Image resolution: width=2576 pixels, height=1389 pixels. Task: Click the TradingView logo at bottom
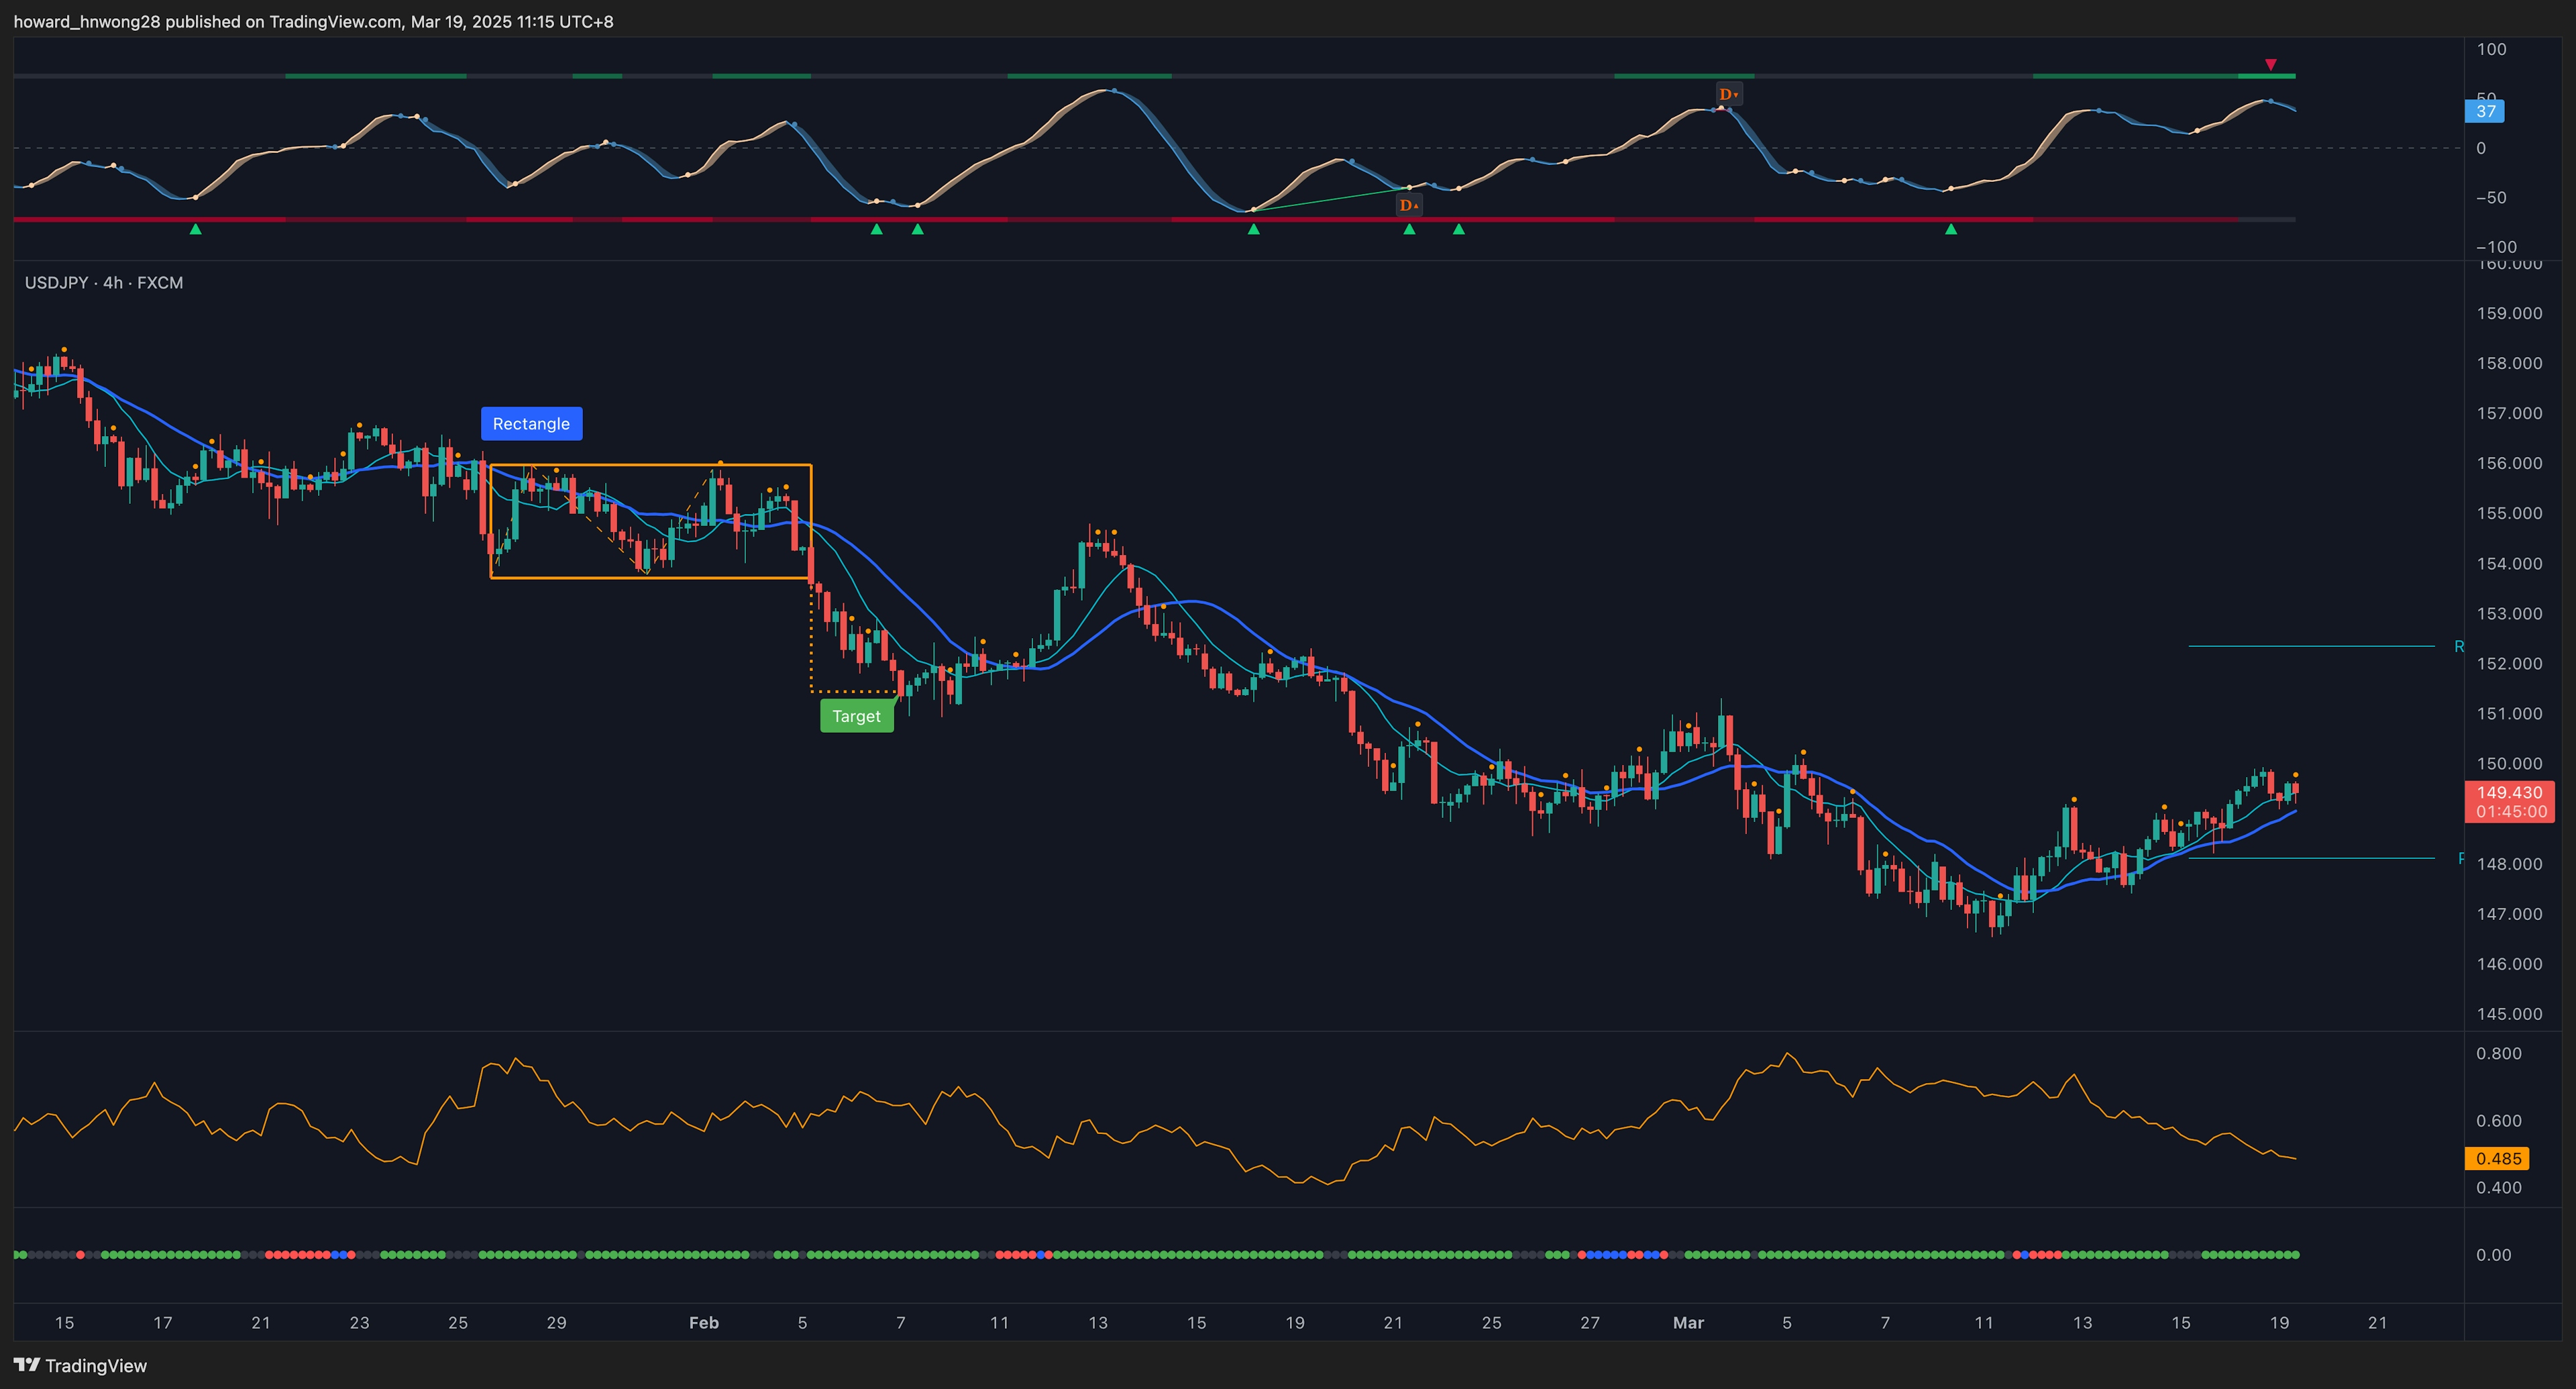[80, 1365]
